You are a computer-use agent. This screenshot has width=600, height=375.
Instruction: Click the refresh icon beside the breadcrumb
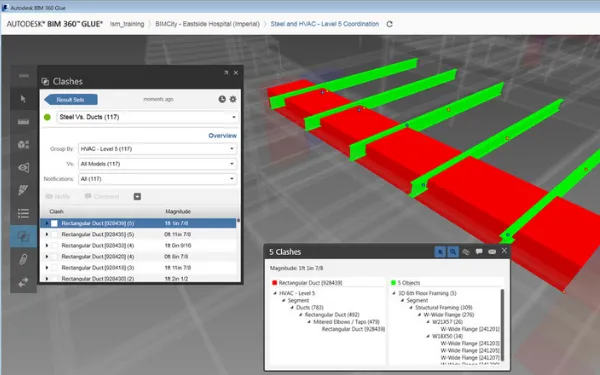tap(390, 24)
